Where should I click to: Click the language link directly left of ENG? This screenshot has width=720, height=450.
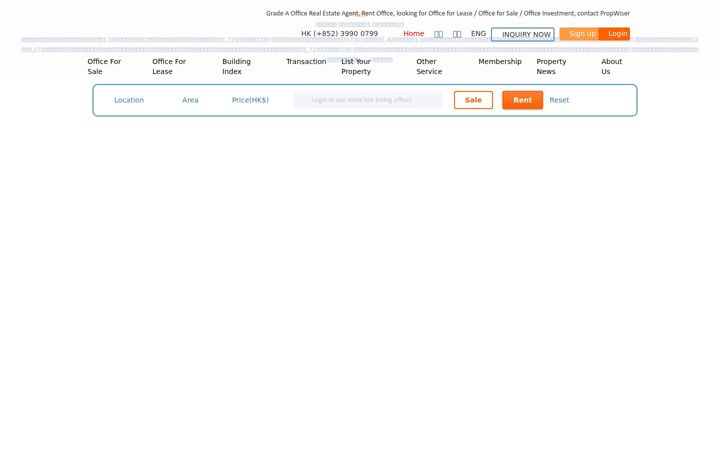click(457, 34)
